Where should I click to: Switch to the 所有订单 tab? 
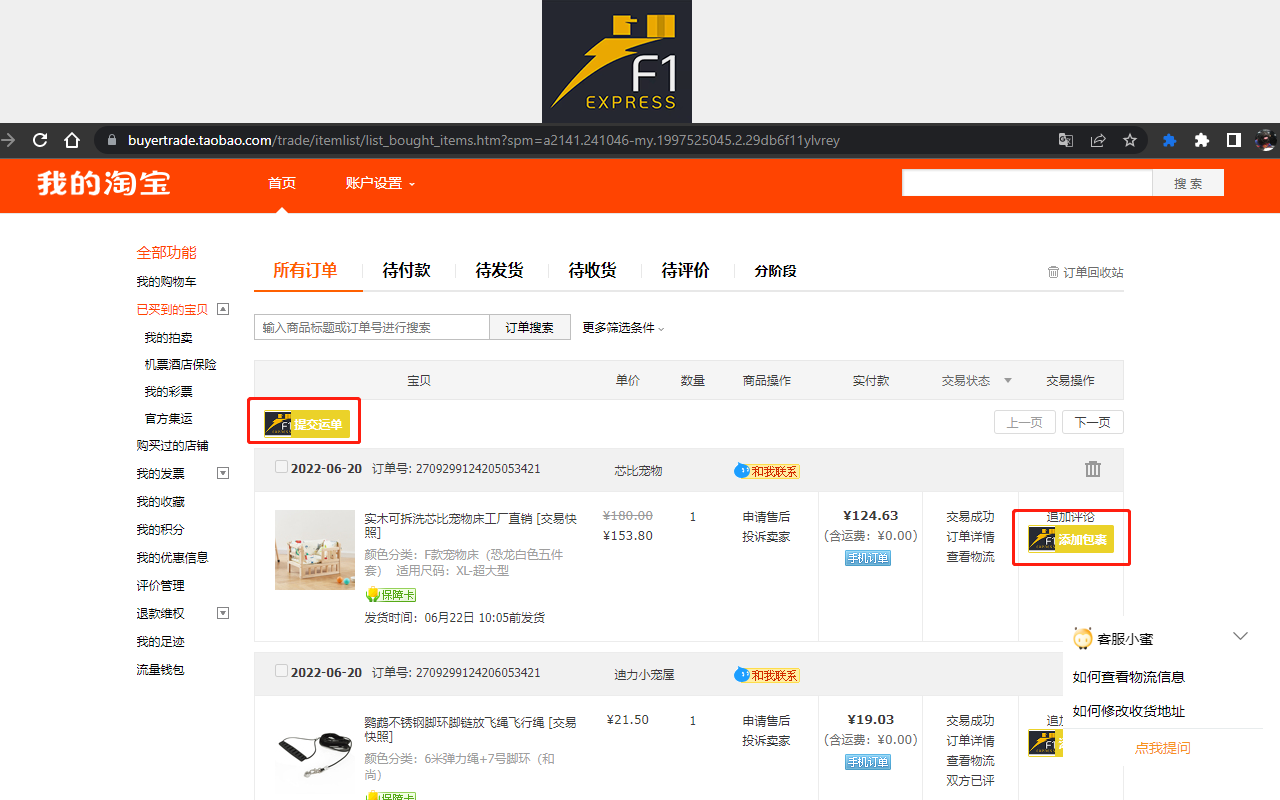tap(305, 270)
